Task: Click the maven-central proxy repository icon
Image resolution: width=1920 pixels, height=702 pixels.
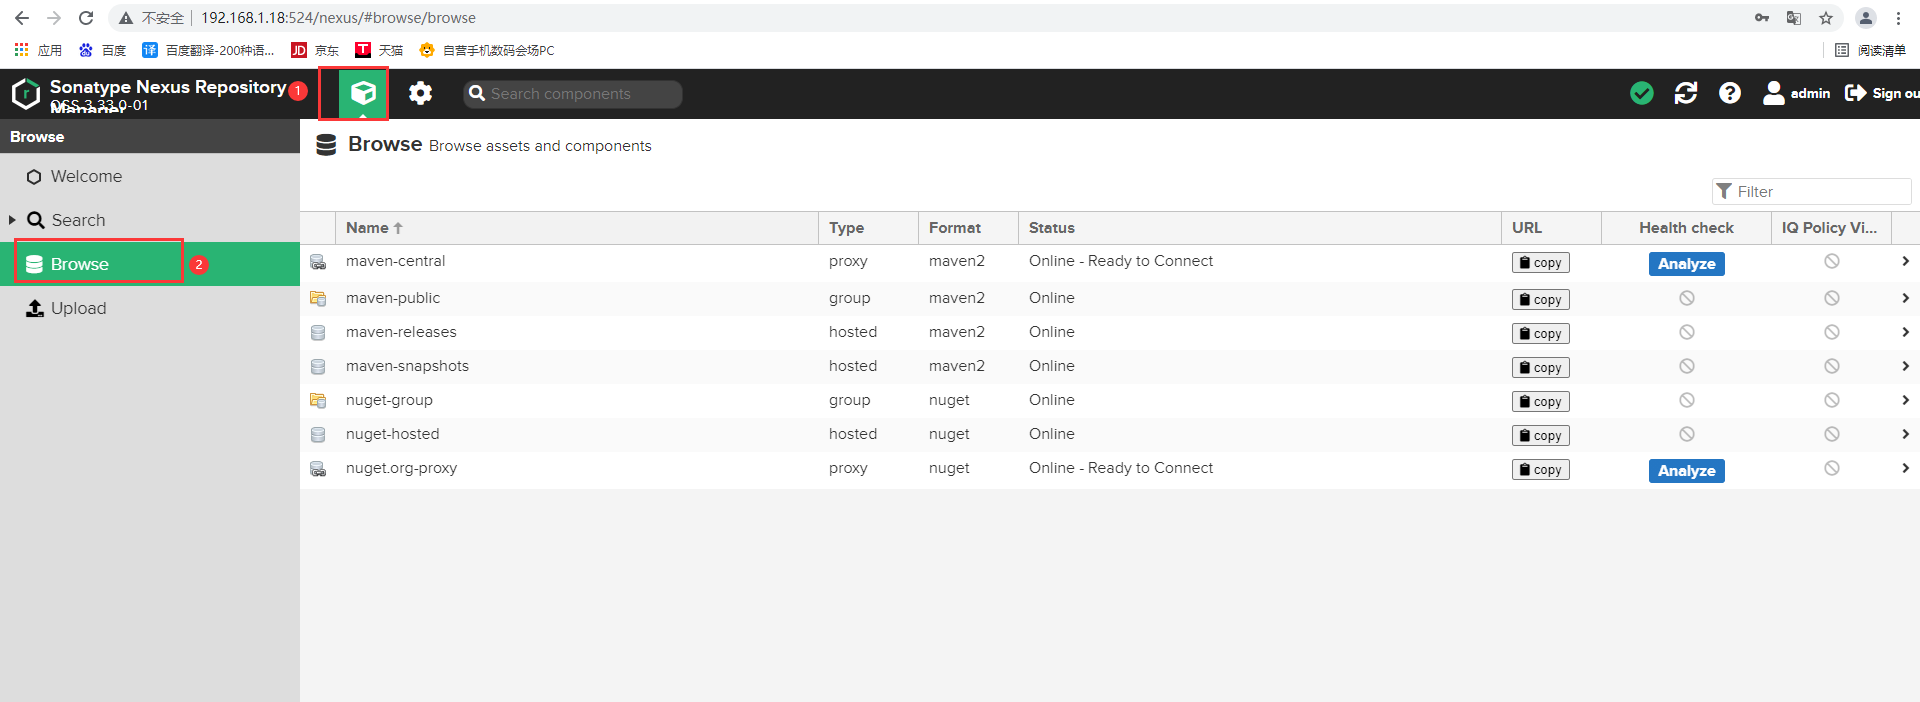Action: 318,262
